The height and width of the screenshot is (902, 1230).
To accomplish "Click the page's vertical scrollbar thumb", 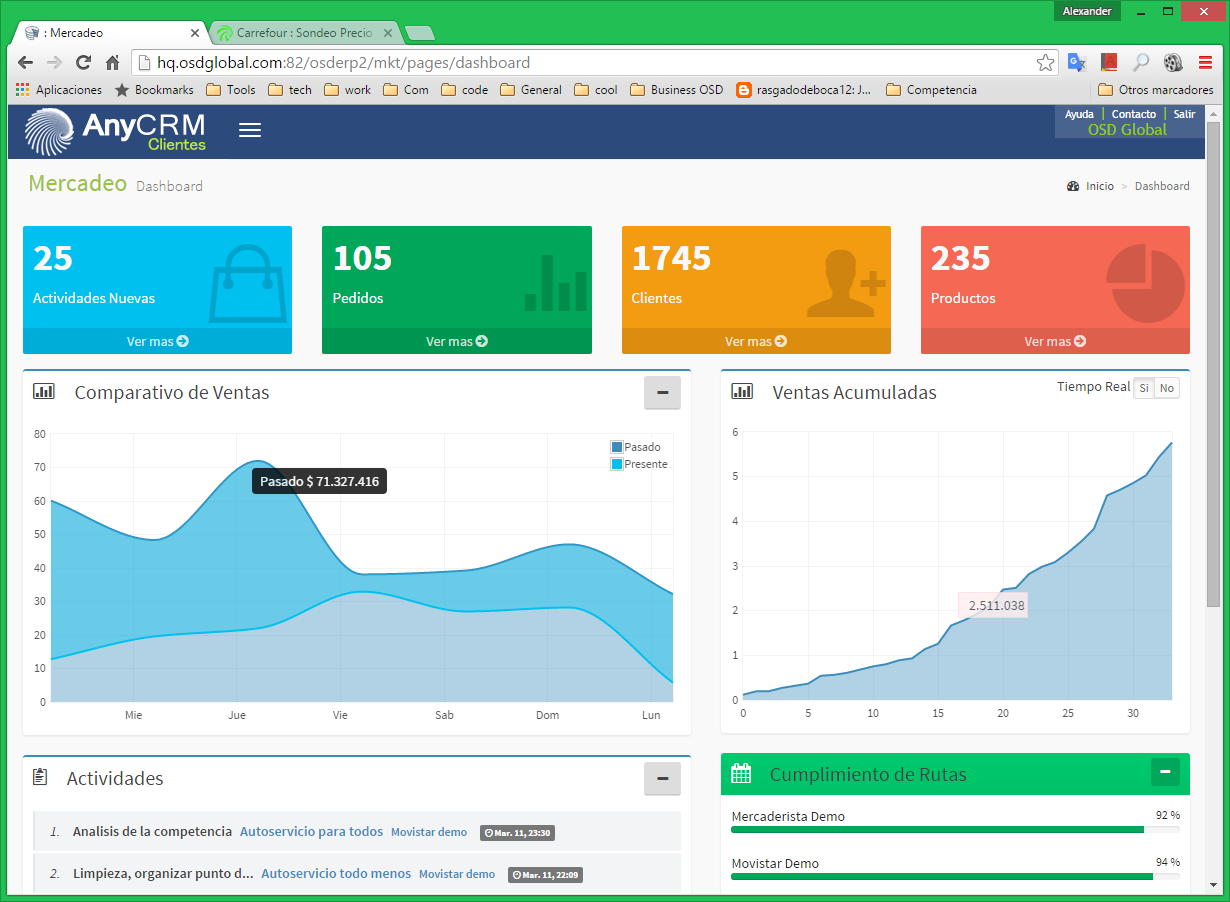I will (1214, 363).
